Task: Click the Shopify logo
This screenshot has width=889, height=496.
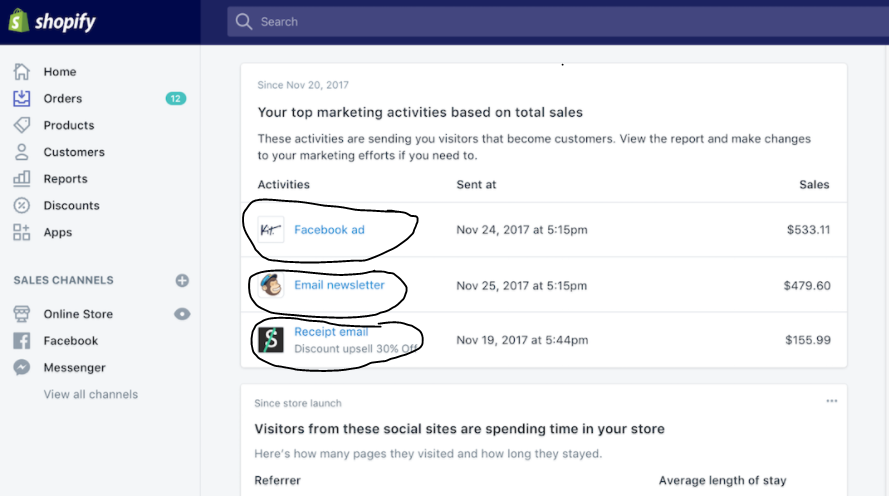Action: [x=52, y=22]
